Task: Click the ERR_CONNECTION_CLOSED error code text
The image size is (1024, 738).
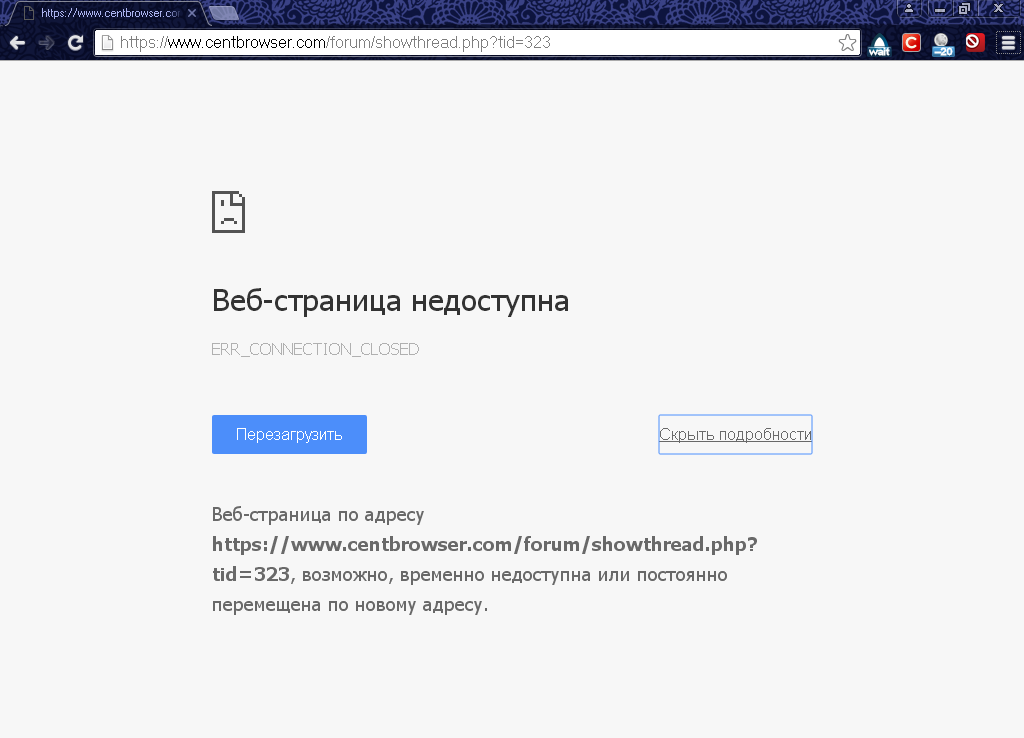Action: tap(315, 349)
